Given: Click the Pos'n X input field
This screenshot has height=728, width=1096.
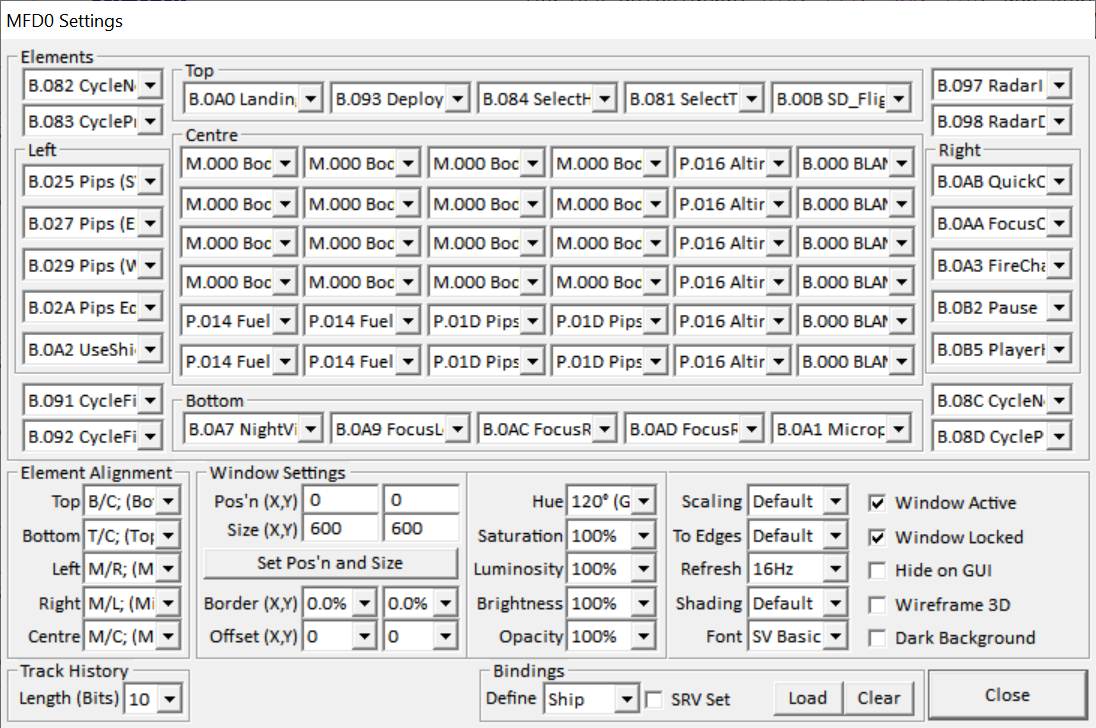Looking at the screenshot, I should click(340, 500).
